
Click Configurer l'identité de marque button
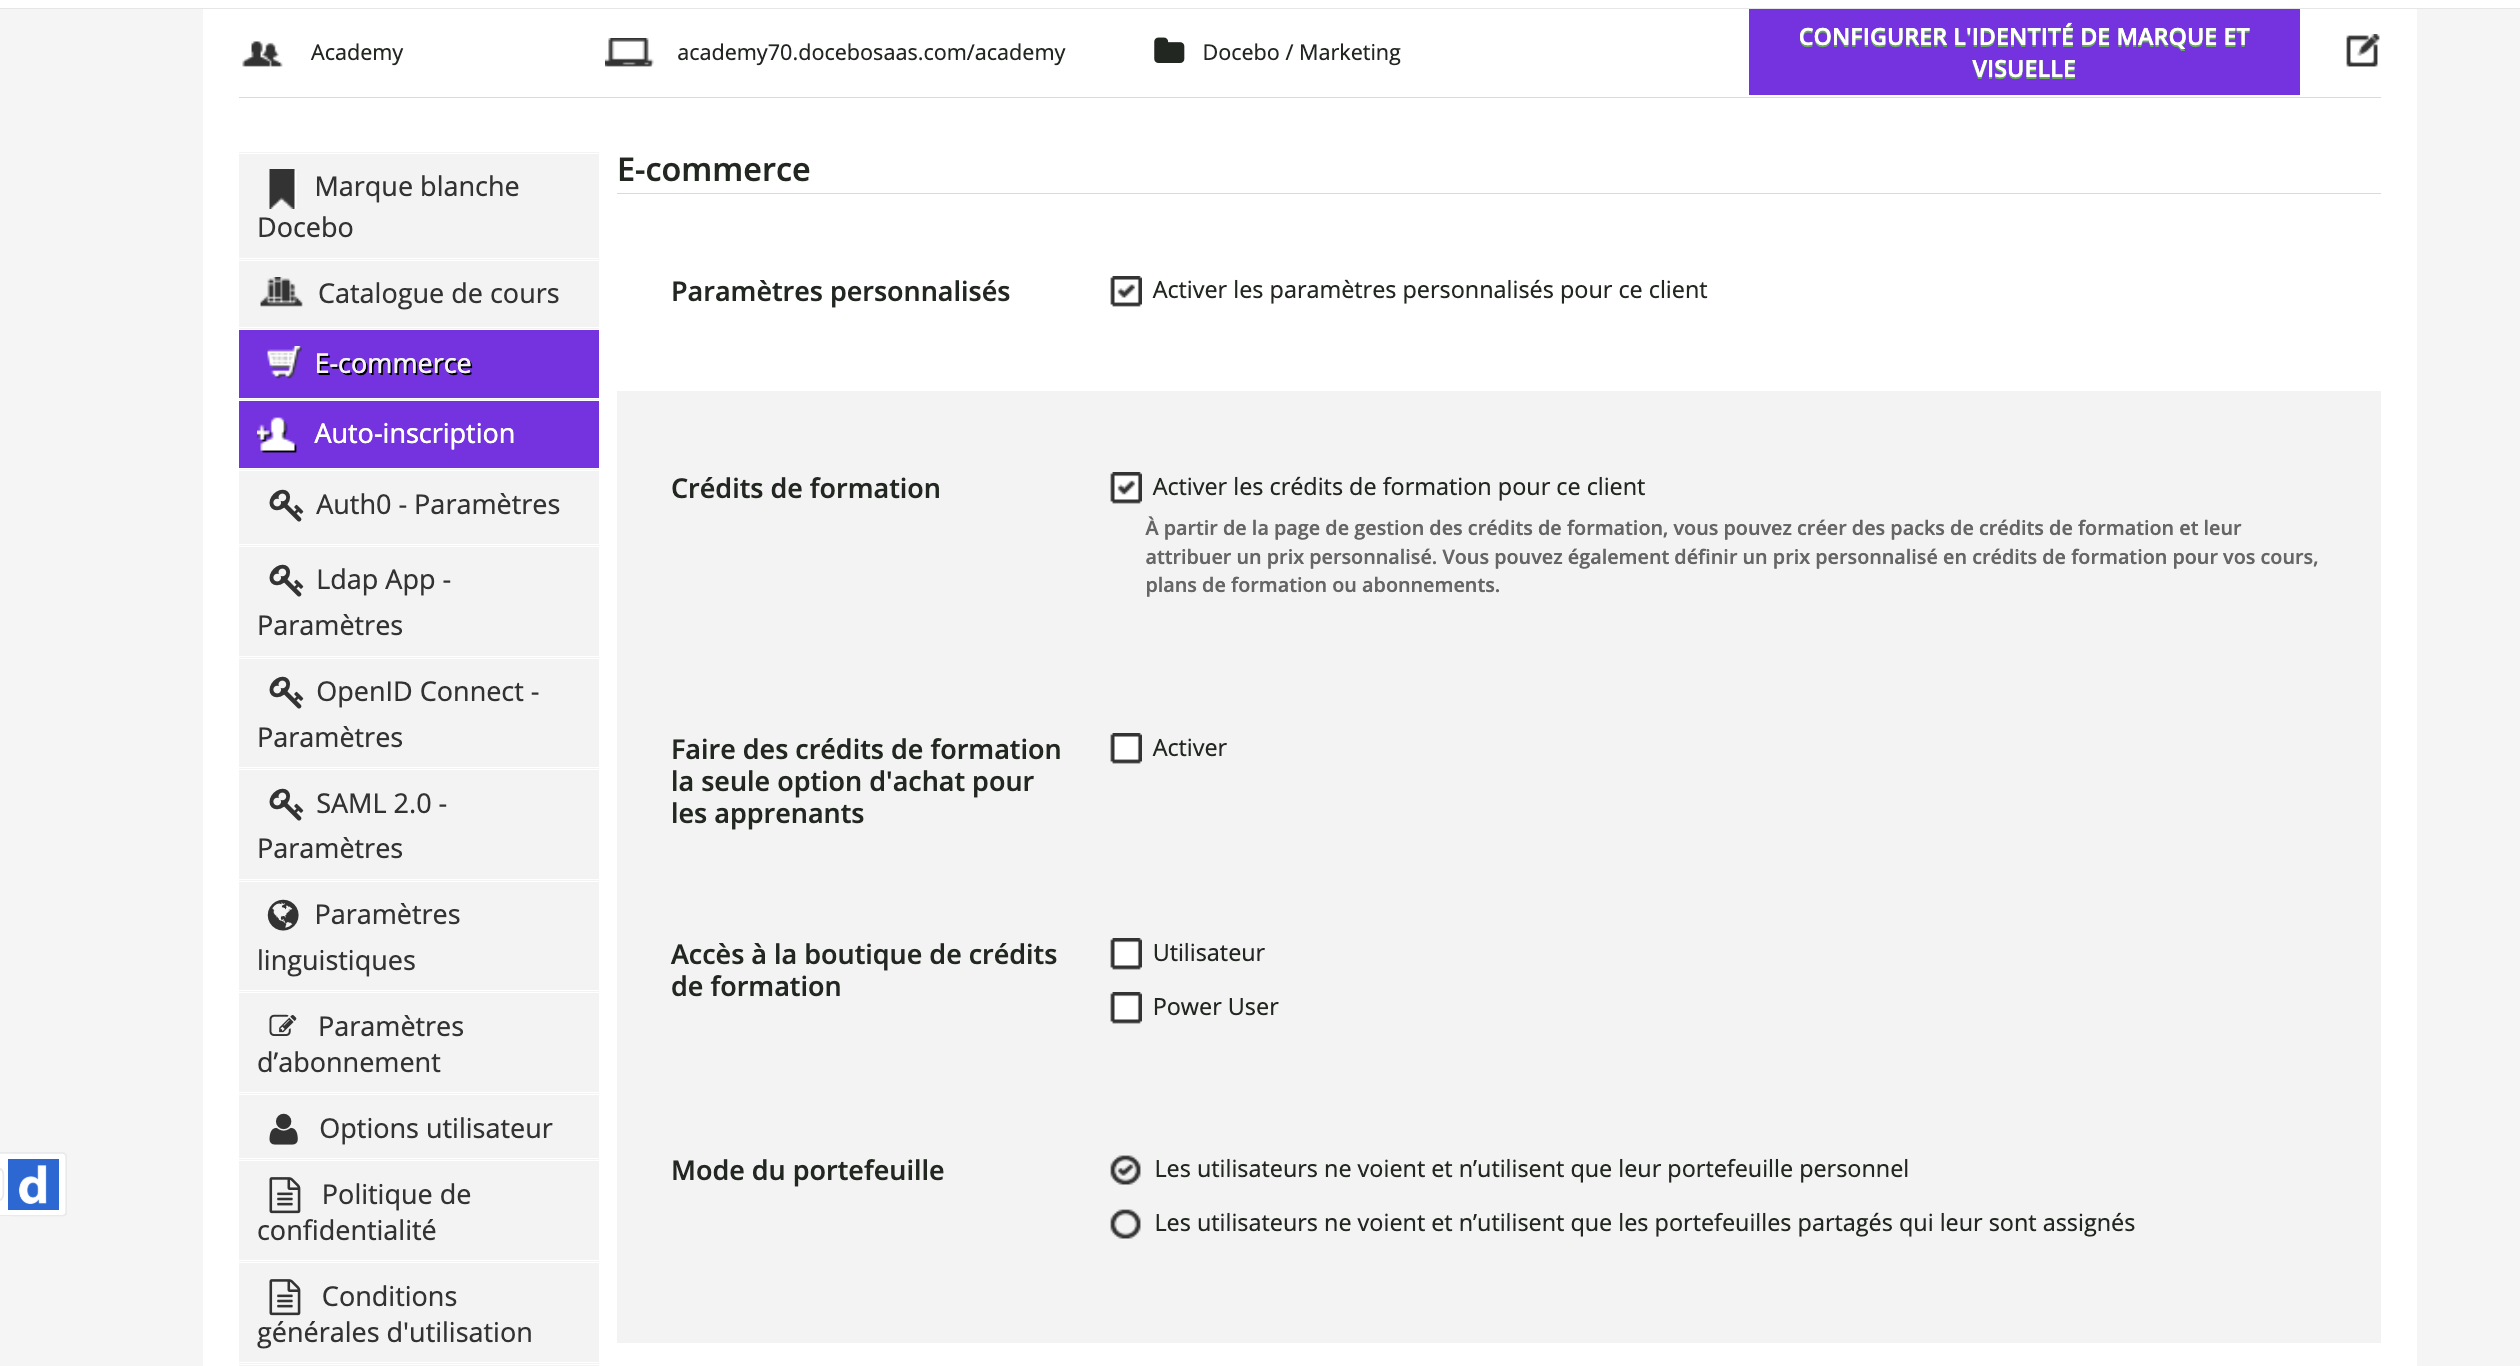coord(2023,52)
